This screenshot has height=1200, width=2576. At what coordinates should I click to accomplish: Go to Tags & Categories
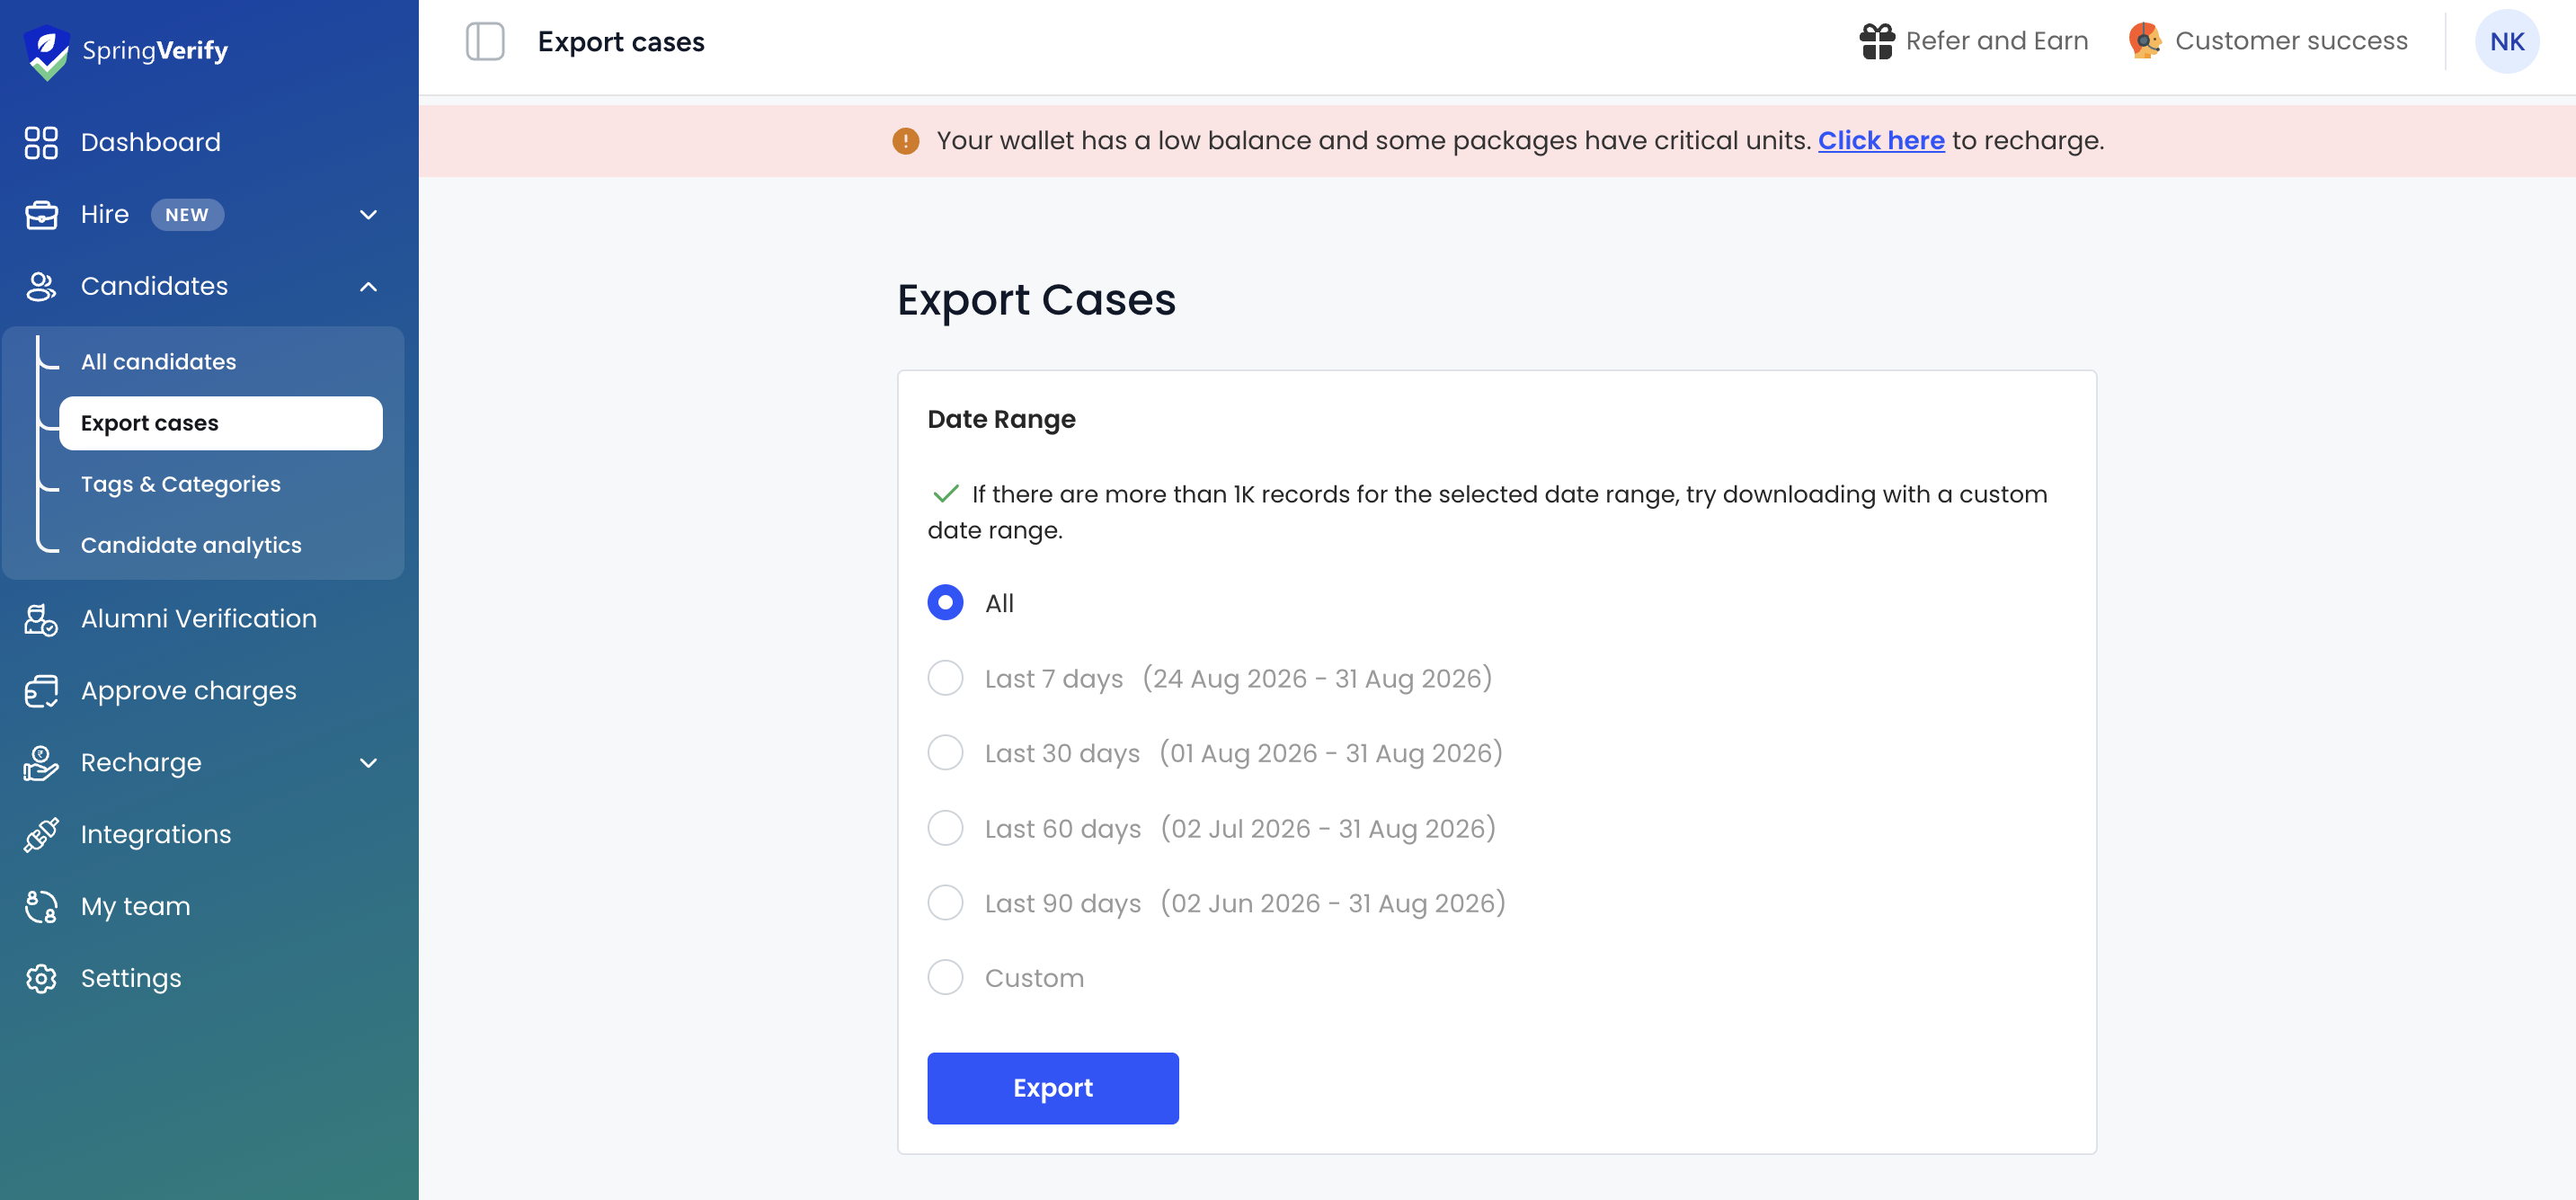point(180,484)
